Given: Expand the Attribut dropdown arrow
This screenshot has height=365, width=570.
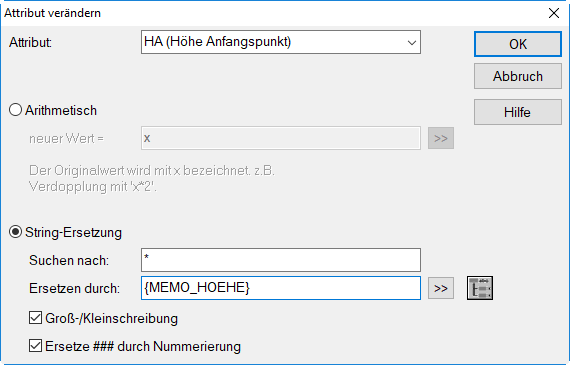Looking at the screenshot, I should pos(412,43).
